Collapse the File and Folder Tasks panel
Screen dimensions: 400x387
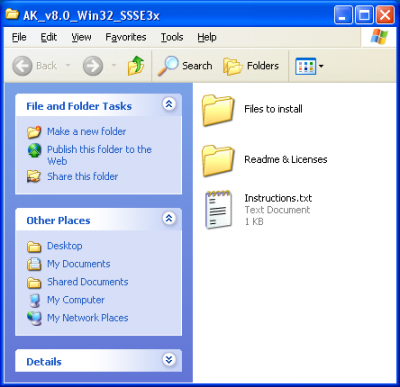(x=169, y=104)
